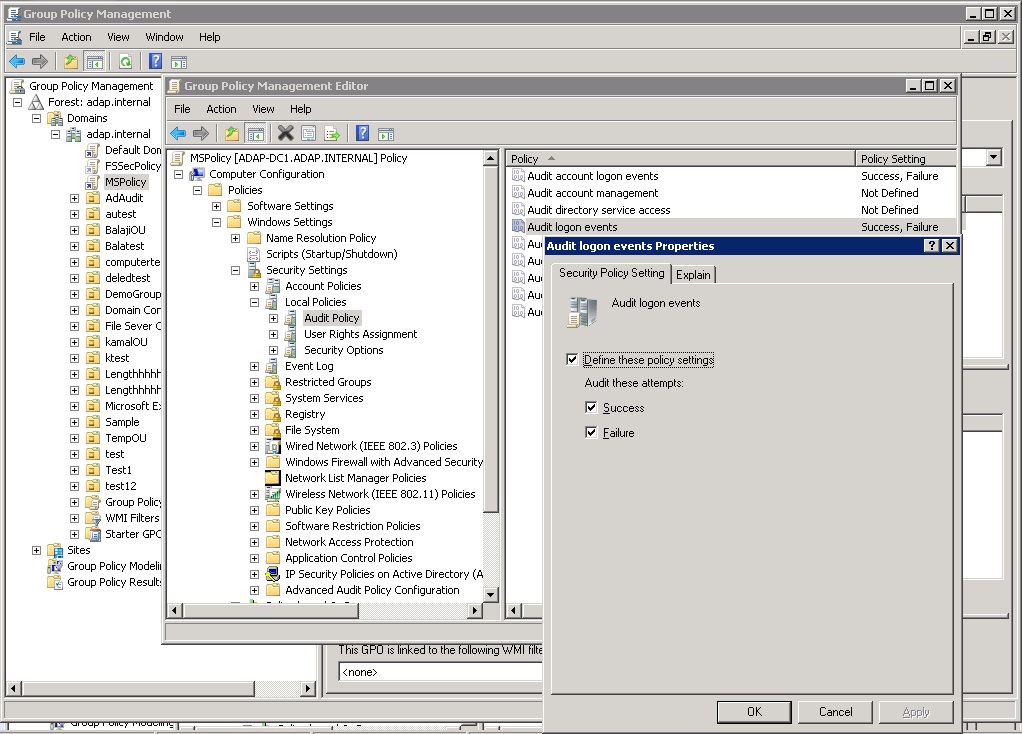Select the Audit account management policy row
1022x734 pixels.
593,193
